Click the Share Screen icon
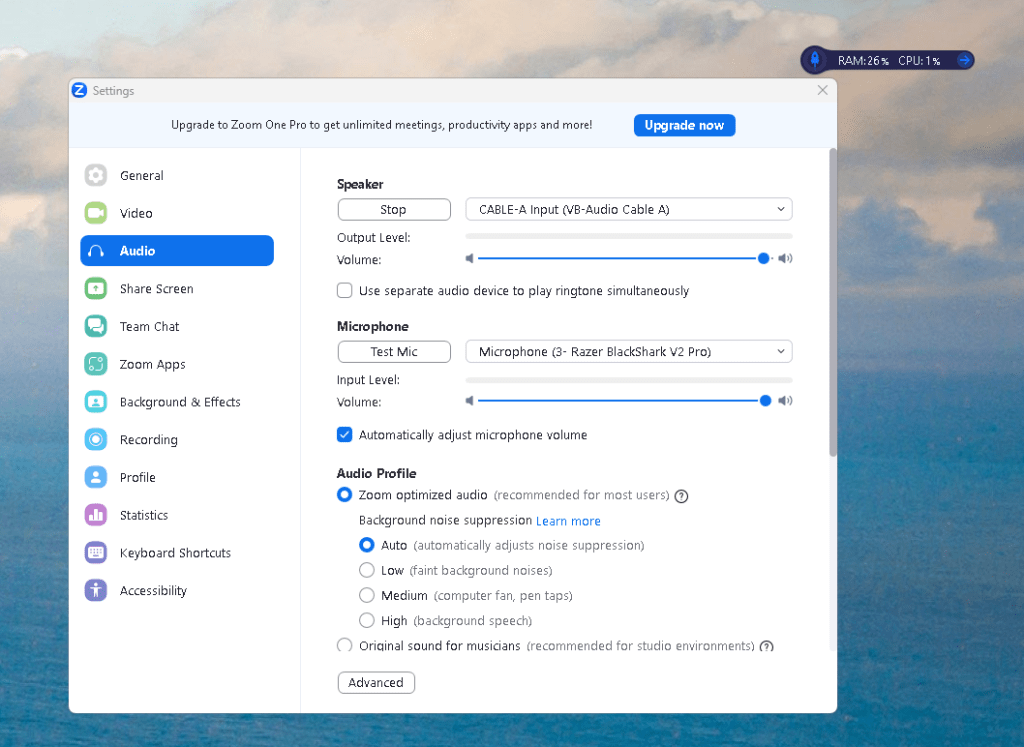The image size is (1024, 747). pos(96,289)
